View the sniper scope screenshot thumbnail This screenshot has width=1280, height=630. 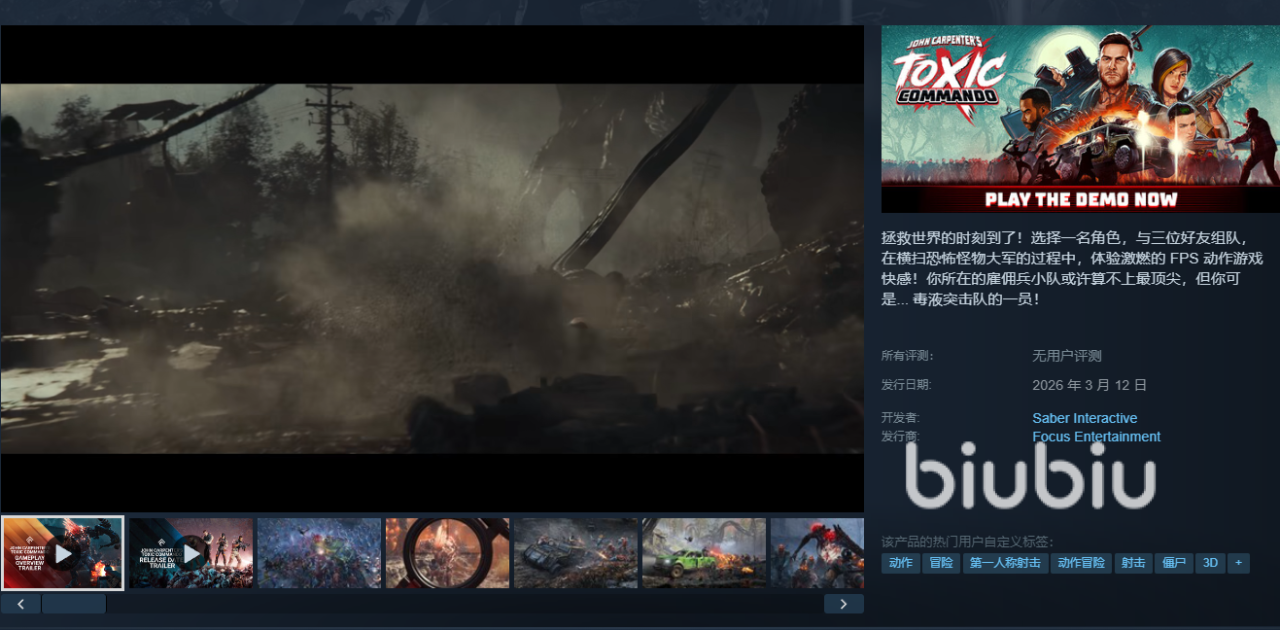pos(447,553)
